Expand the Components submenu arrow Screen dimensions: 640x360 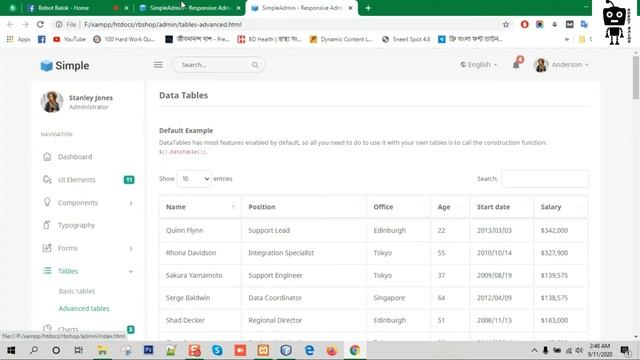tap(131, 203)
